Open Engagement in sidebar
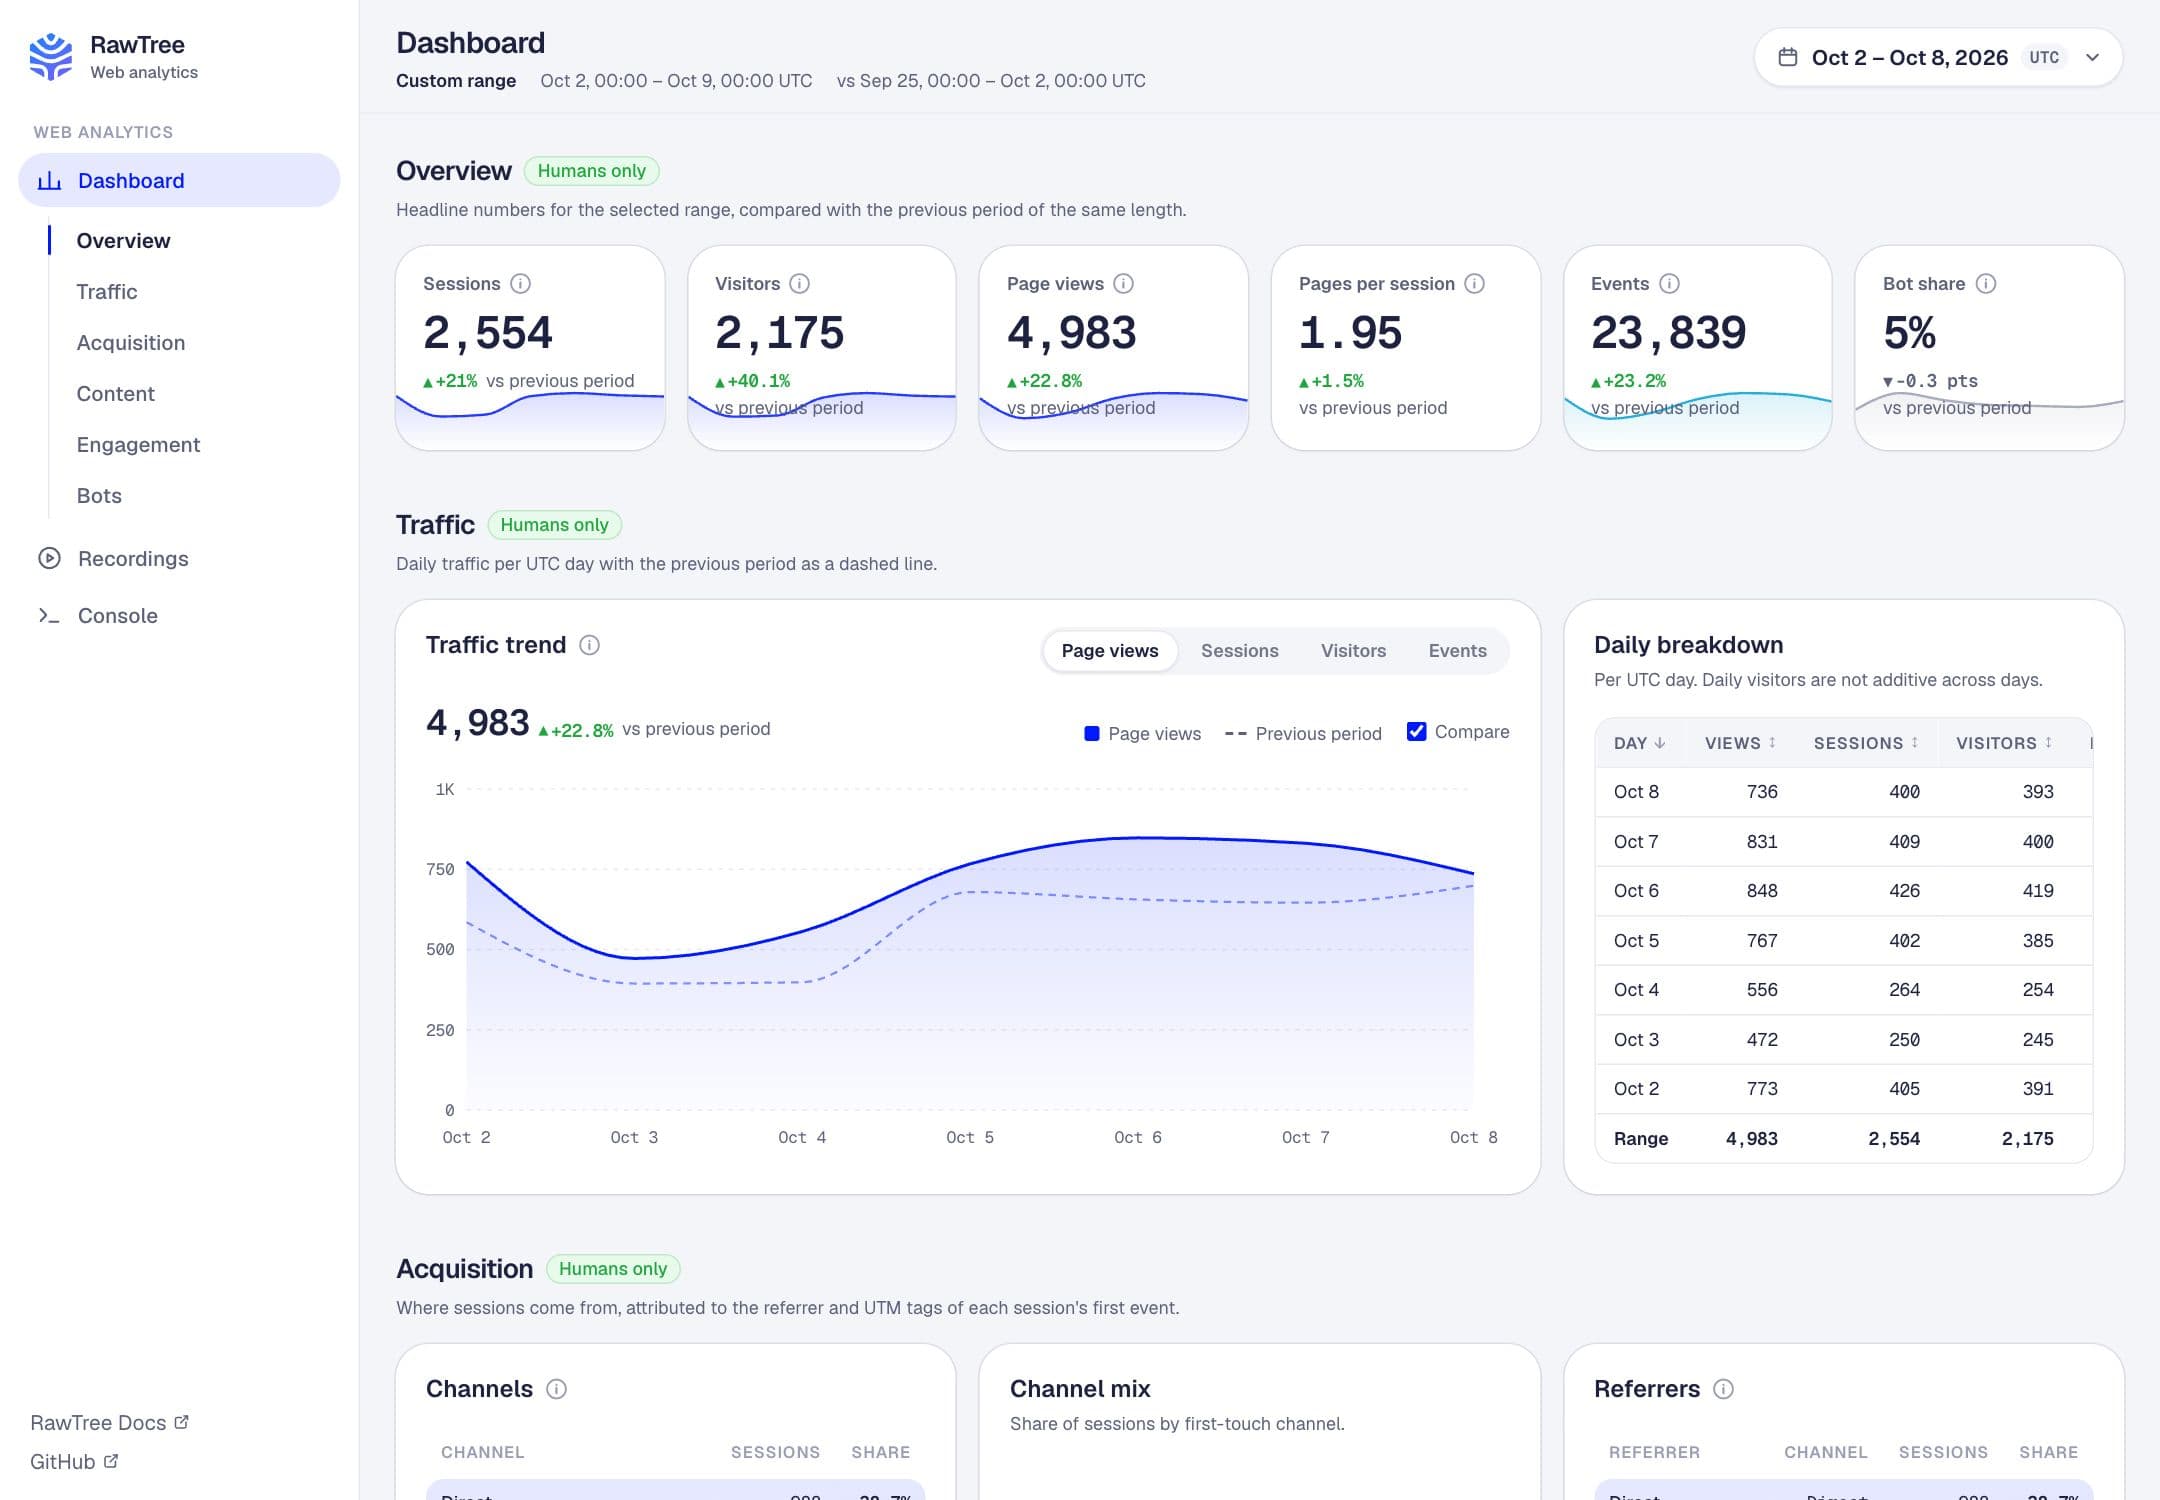This screenshot has width=2160, height=1500. coord(138,445)
